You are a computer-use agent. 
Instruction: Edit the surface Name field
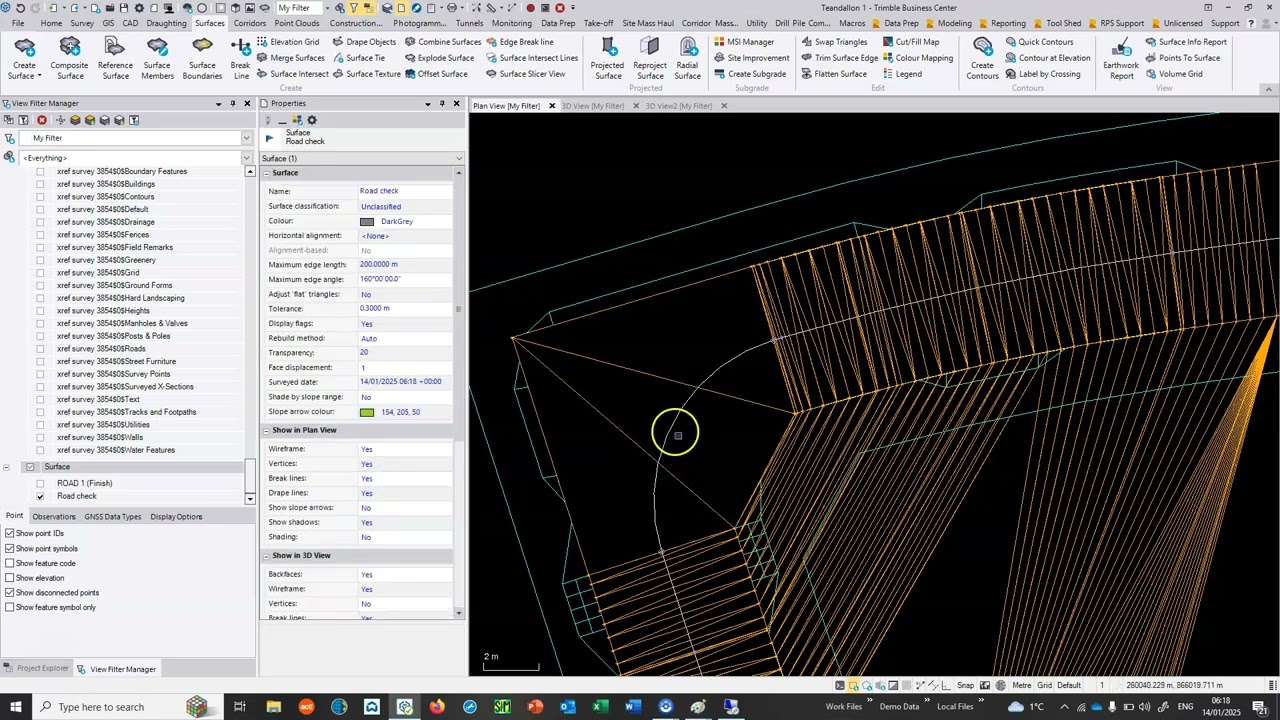[x=405, y=191]
